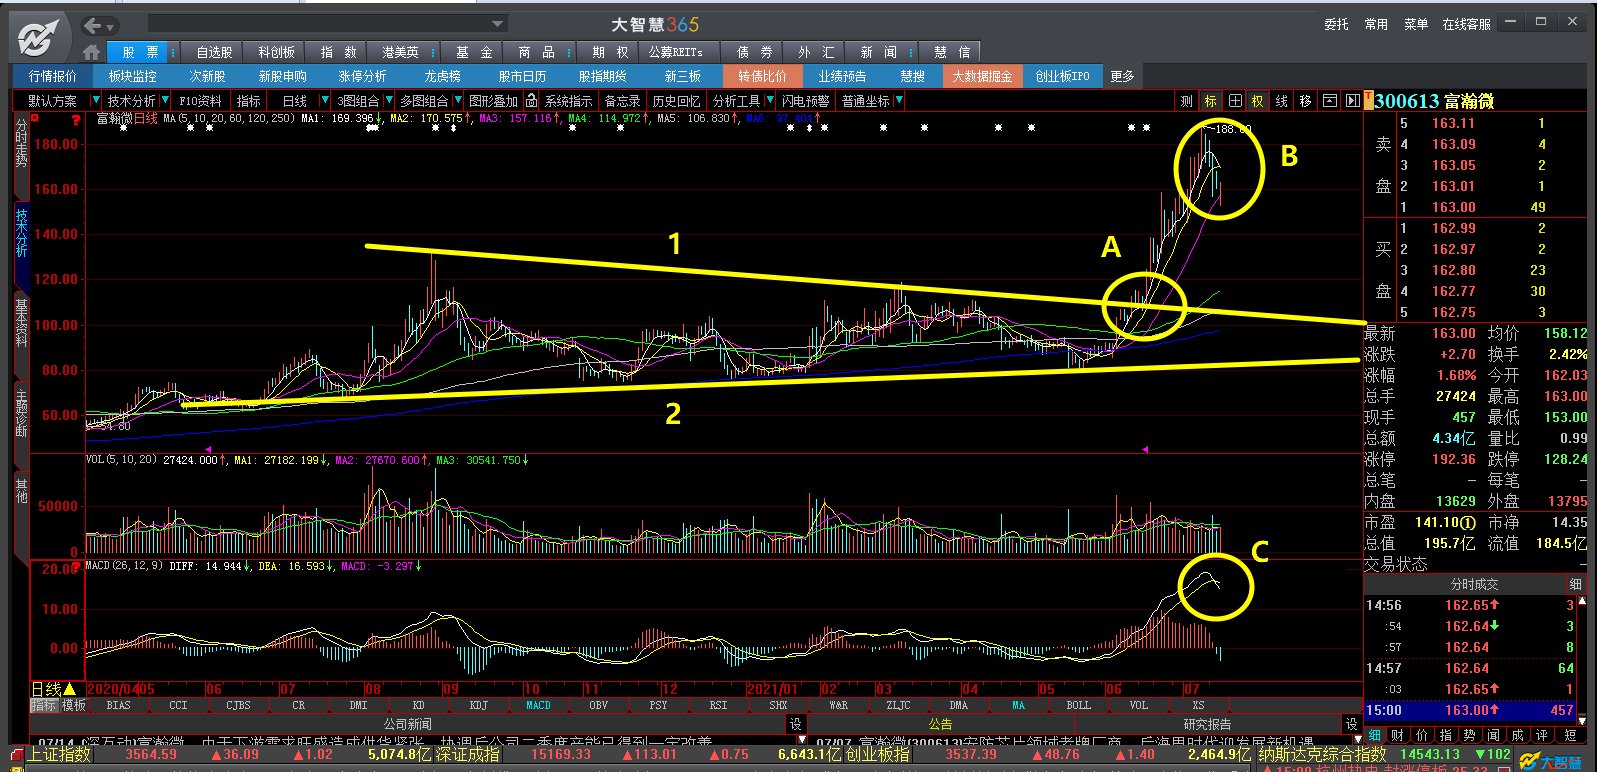Click the 委托 trading button
This screenshot has height=772, width=1597.
point(1336,24)
